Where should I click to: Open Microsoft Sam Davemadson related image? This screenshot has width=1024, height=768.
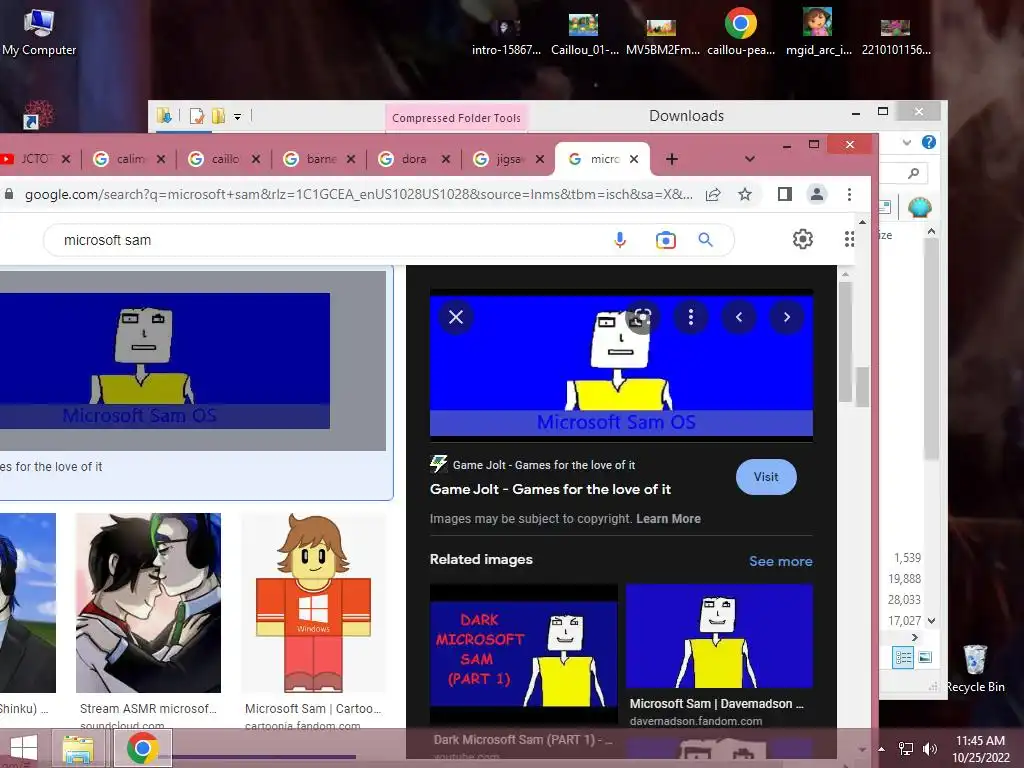(719, 636)
